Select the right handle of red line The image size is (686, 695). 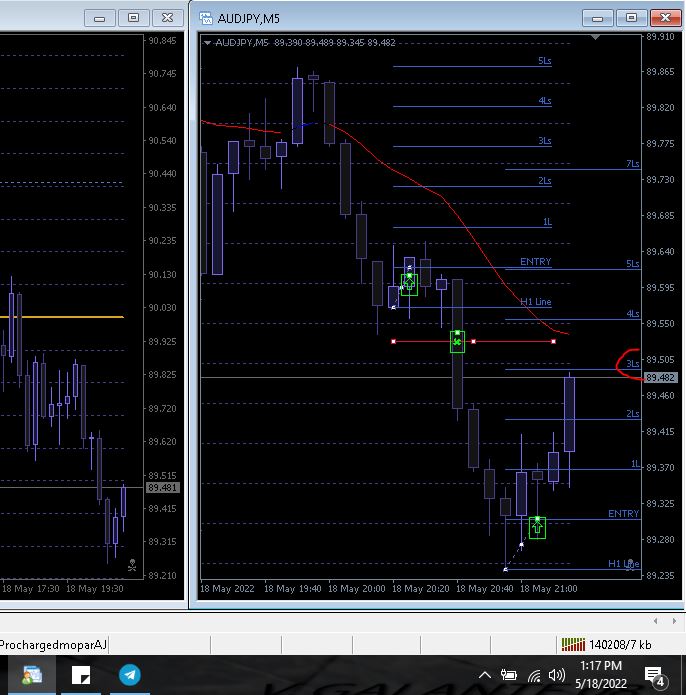click(553, 341)
